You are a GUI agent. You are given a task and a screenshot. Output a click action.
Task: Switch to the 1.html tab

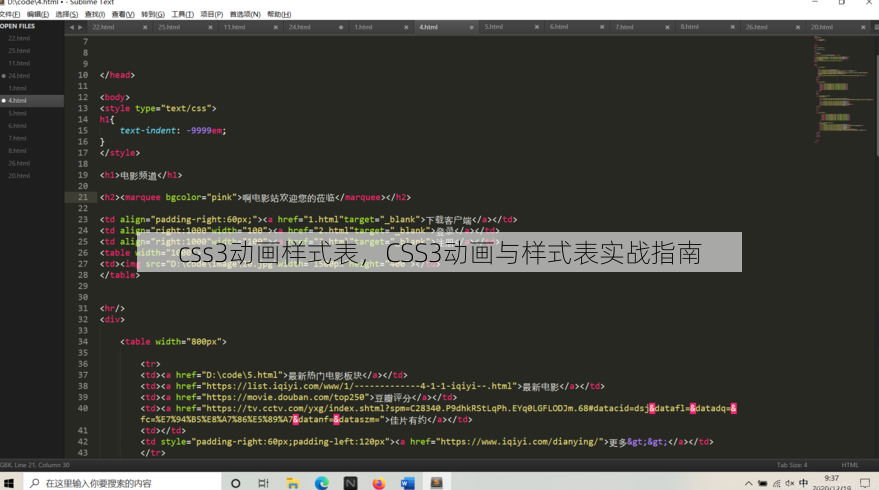[363, 27]
